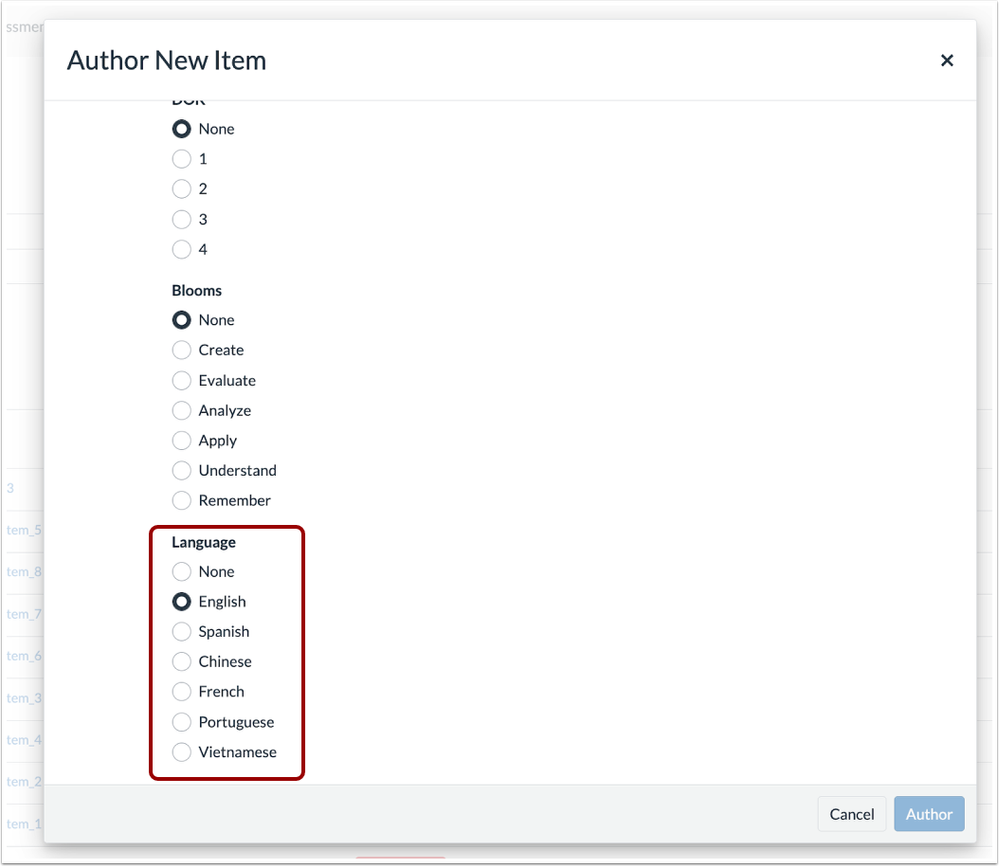Select DOK level 1 radio button
Viewport: 999px width, 866px height.
point(182,159)
